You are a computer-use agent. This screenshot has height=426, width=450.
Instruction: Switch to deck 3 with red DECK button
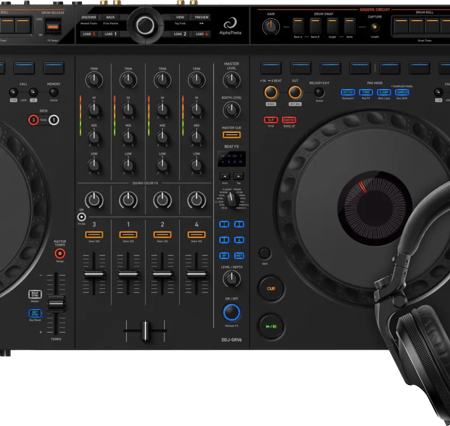coord(33,120)
